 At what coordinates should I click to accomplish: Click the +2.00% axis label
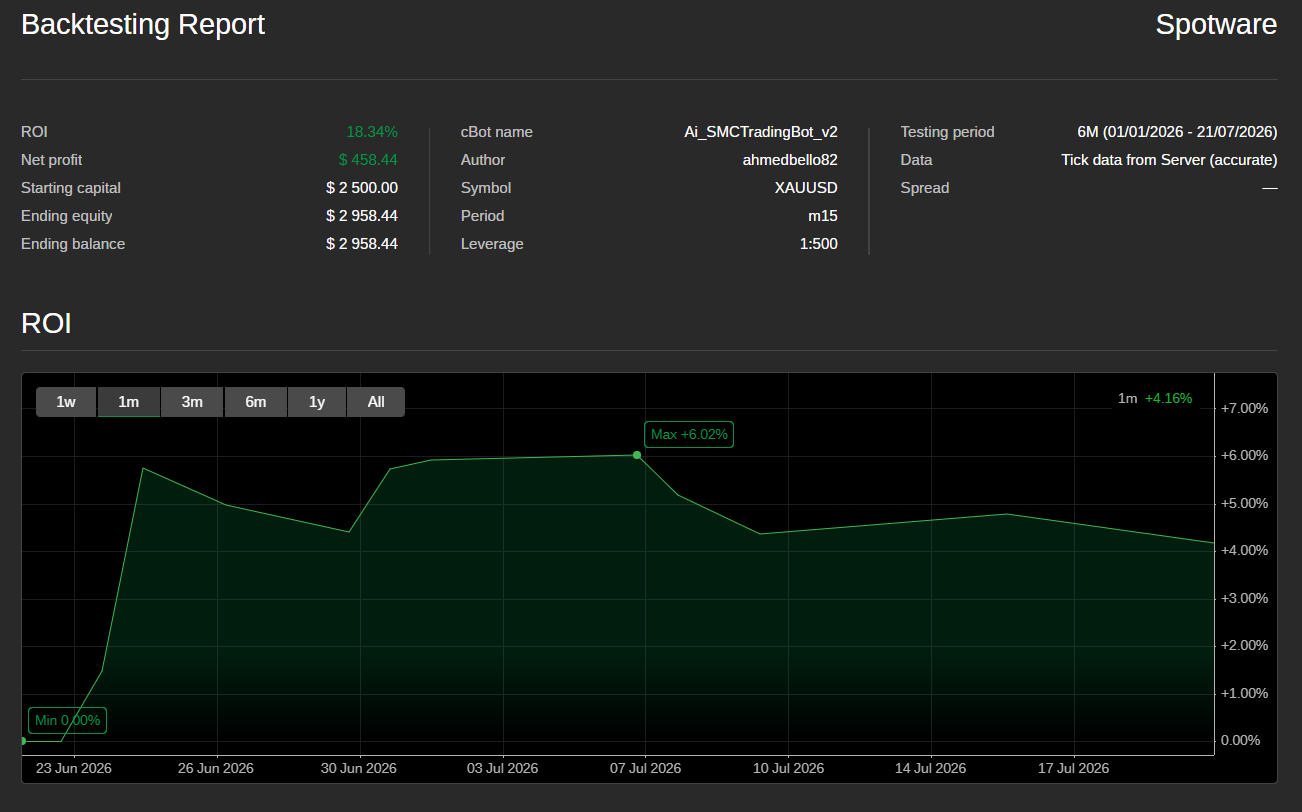click(x=1244, y=645)
